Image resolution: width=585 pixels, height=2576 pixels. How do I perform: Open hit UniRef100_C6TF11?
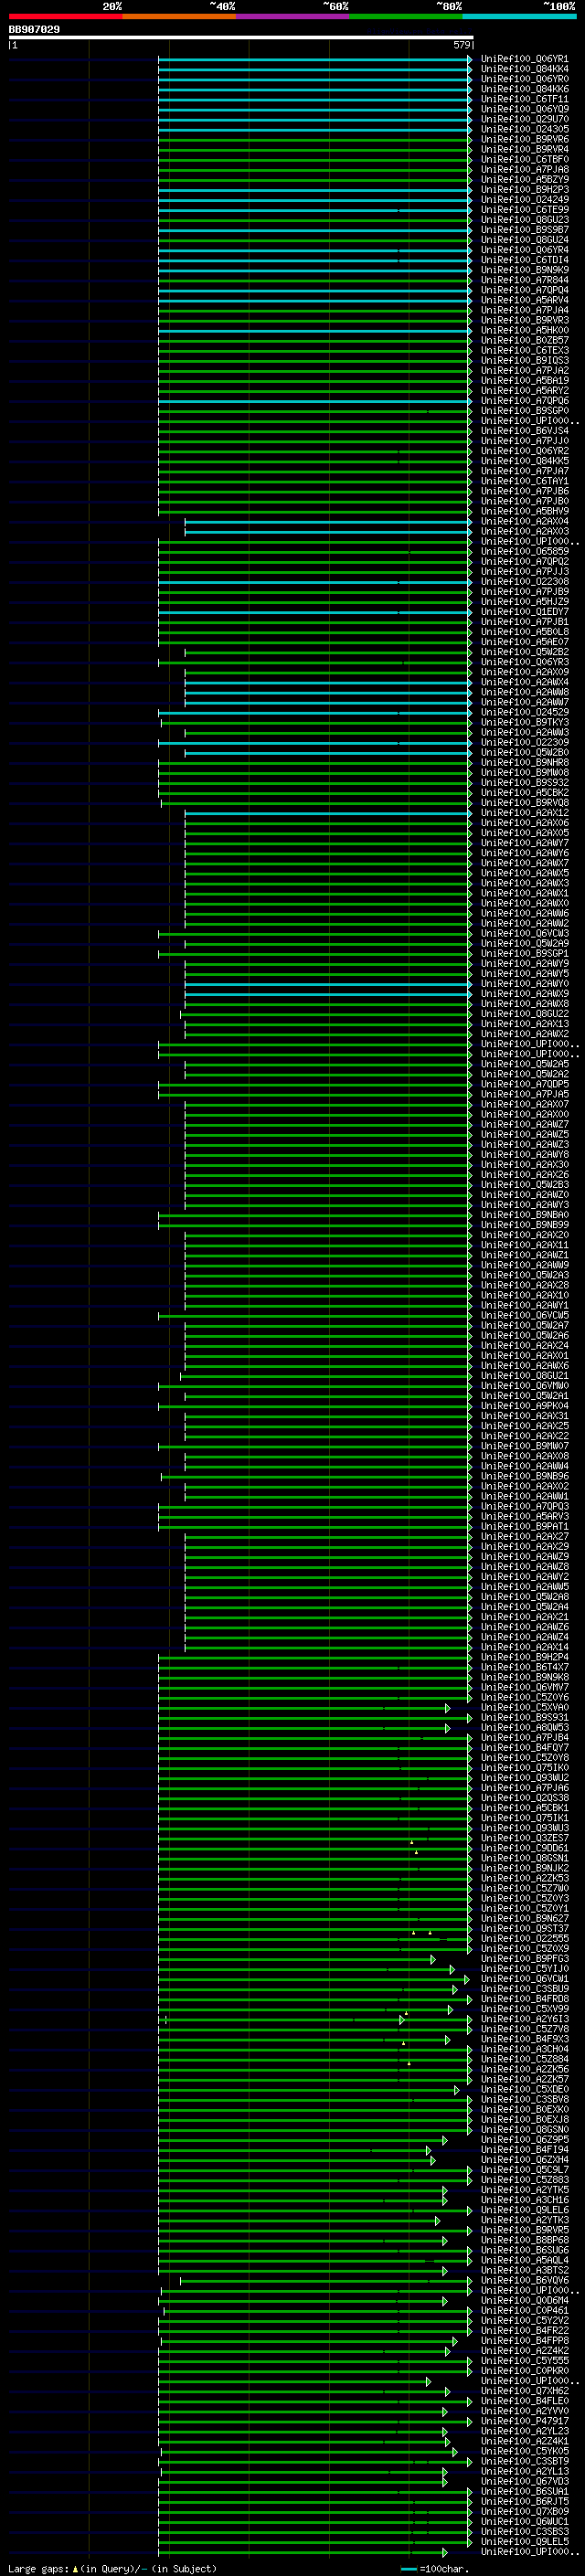pos(525,99)
